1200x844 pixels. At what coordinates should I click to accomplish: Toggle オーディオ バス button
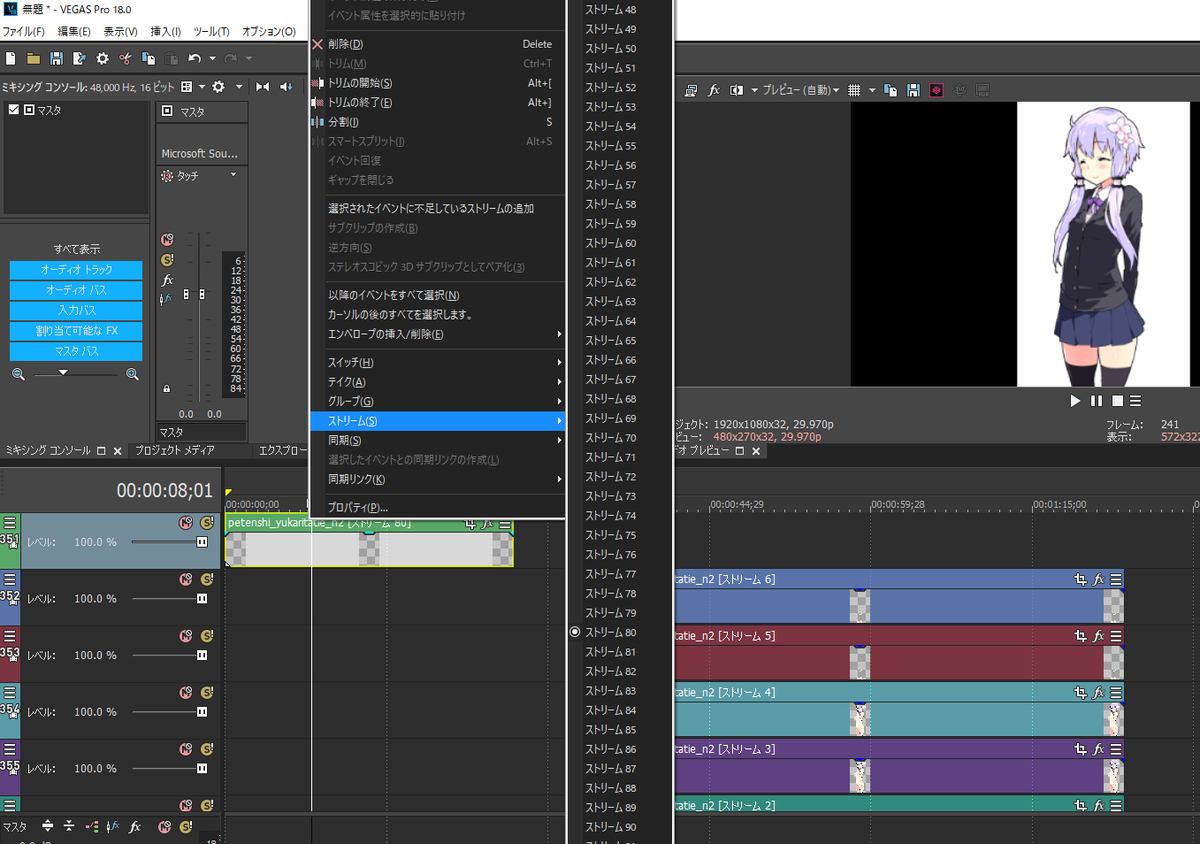click(x=76, y=290)
